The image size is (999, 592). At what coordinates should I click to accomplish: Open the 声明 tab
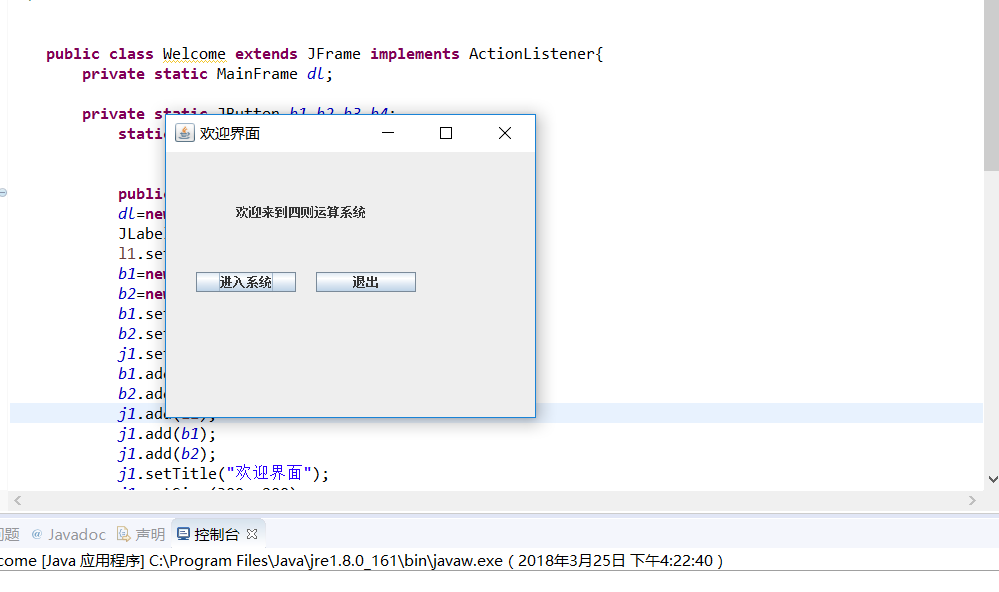141,534
